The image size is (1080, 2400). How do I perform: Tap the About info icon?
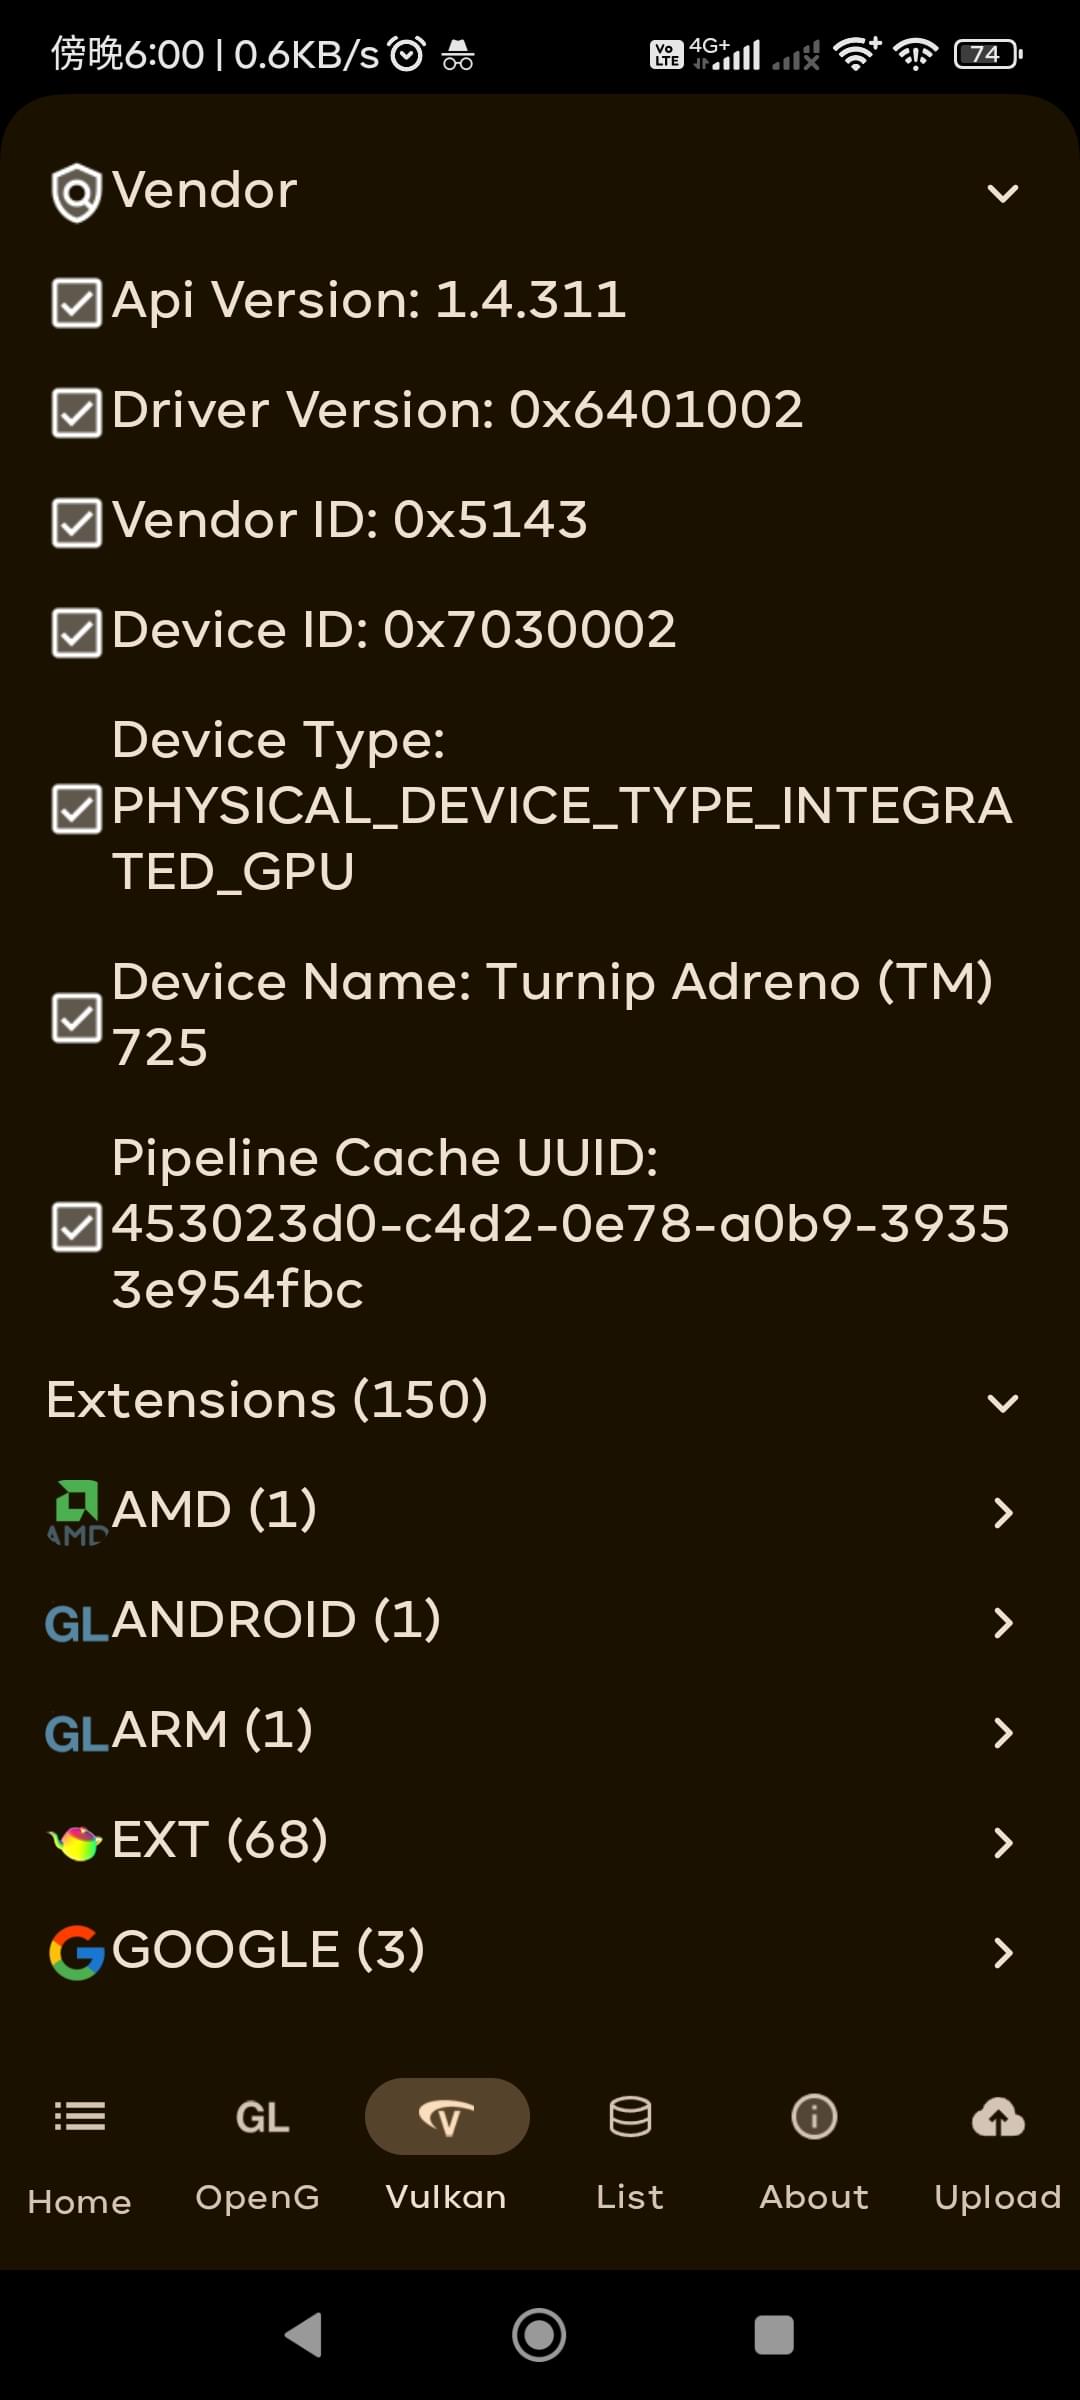[814, 2116]
